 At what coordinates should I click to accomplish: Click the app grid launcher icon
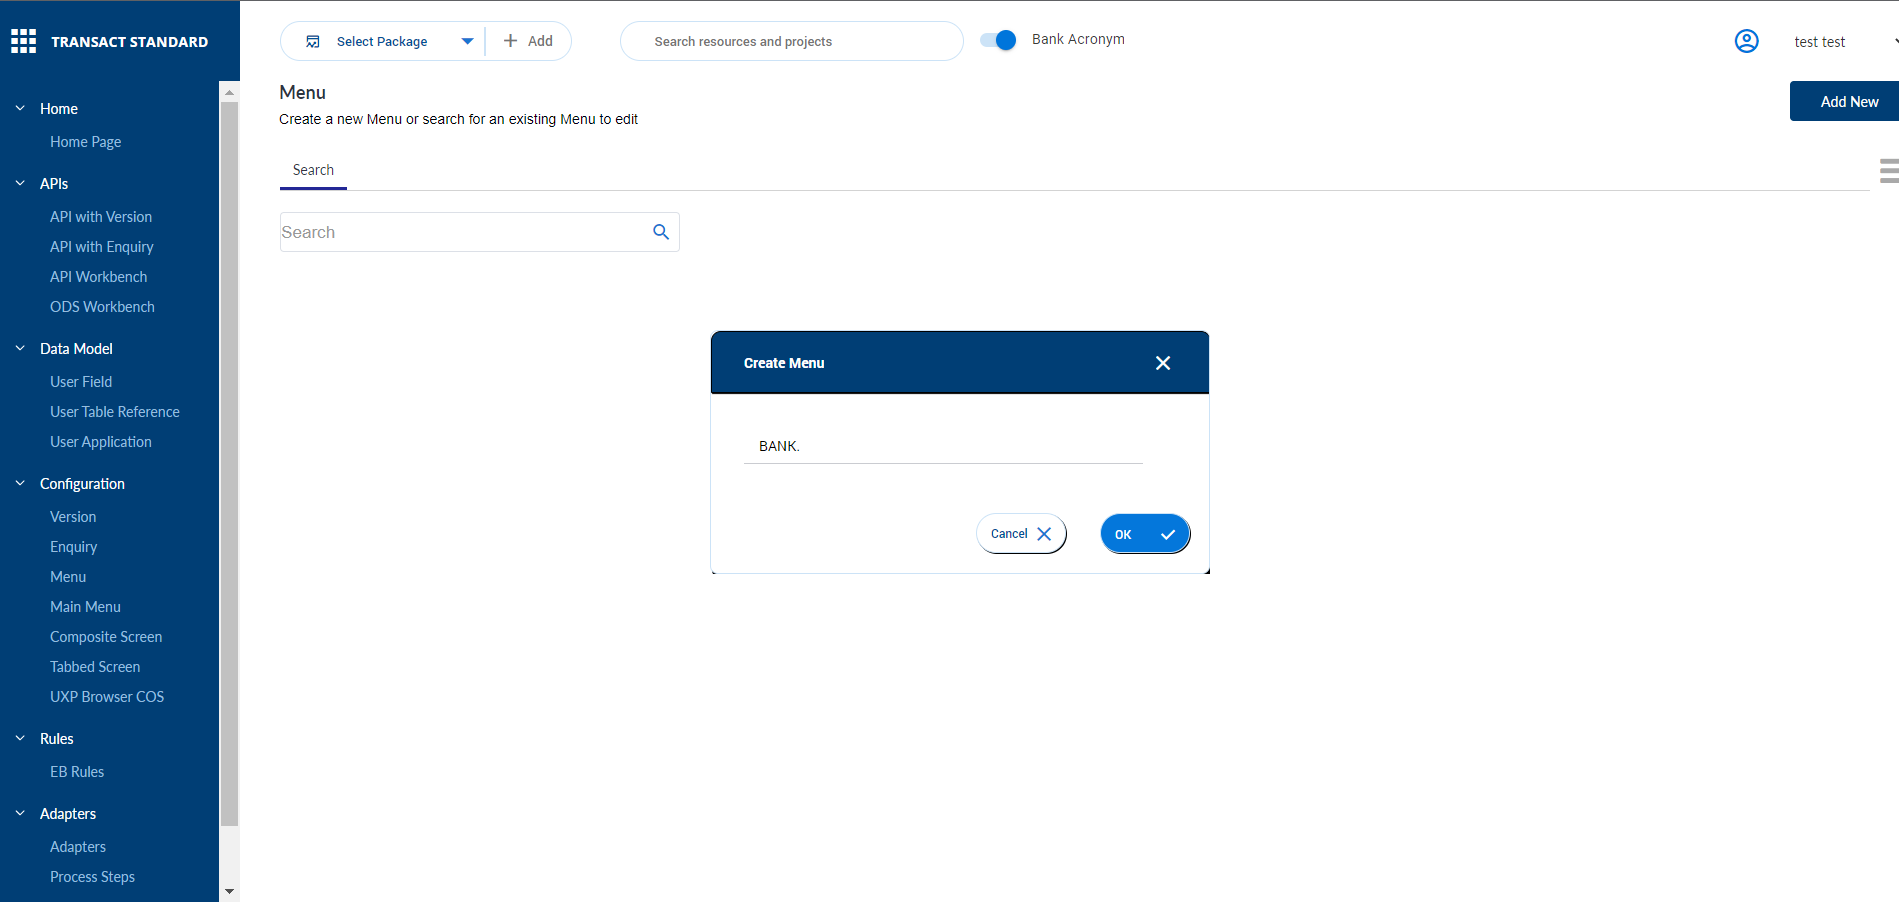pos(23,41)
